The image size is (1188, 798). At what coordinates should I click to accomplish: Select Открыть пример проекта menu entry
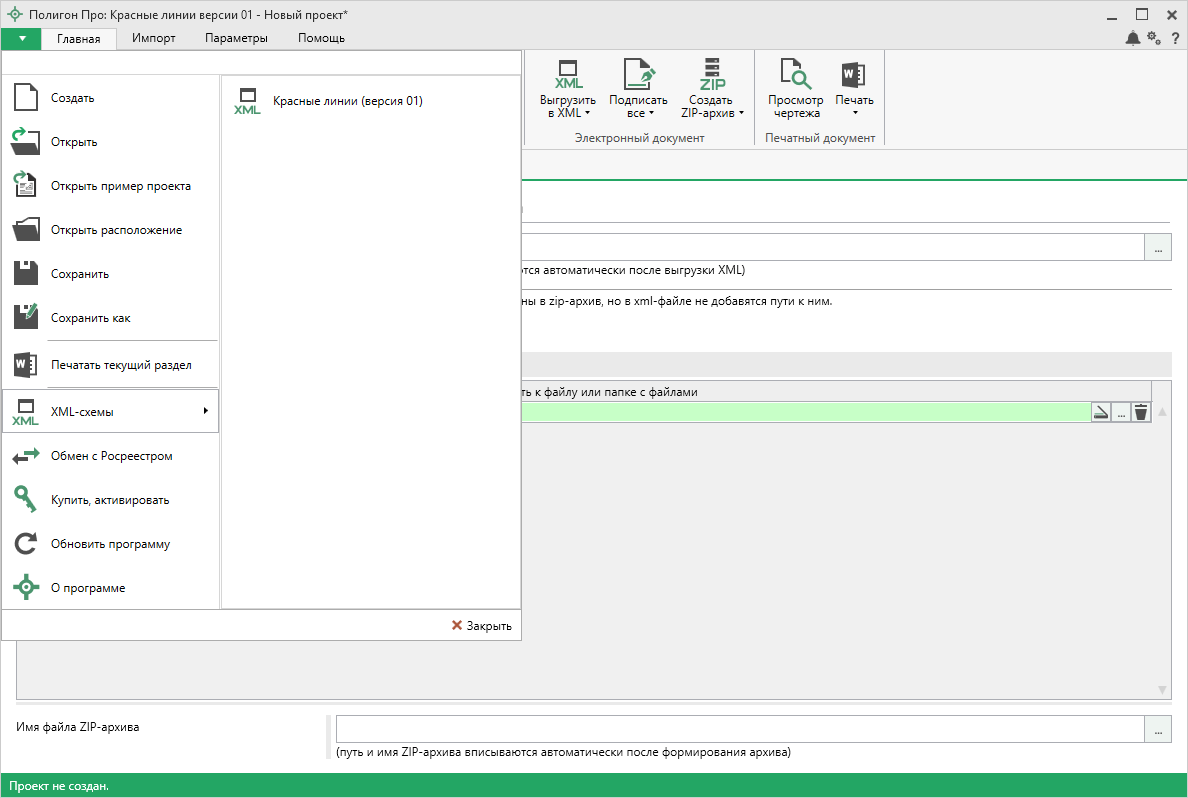120,186
